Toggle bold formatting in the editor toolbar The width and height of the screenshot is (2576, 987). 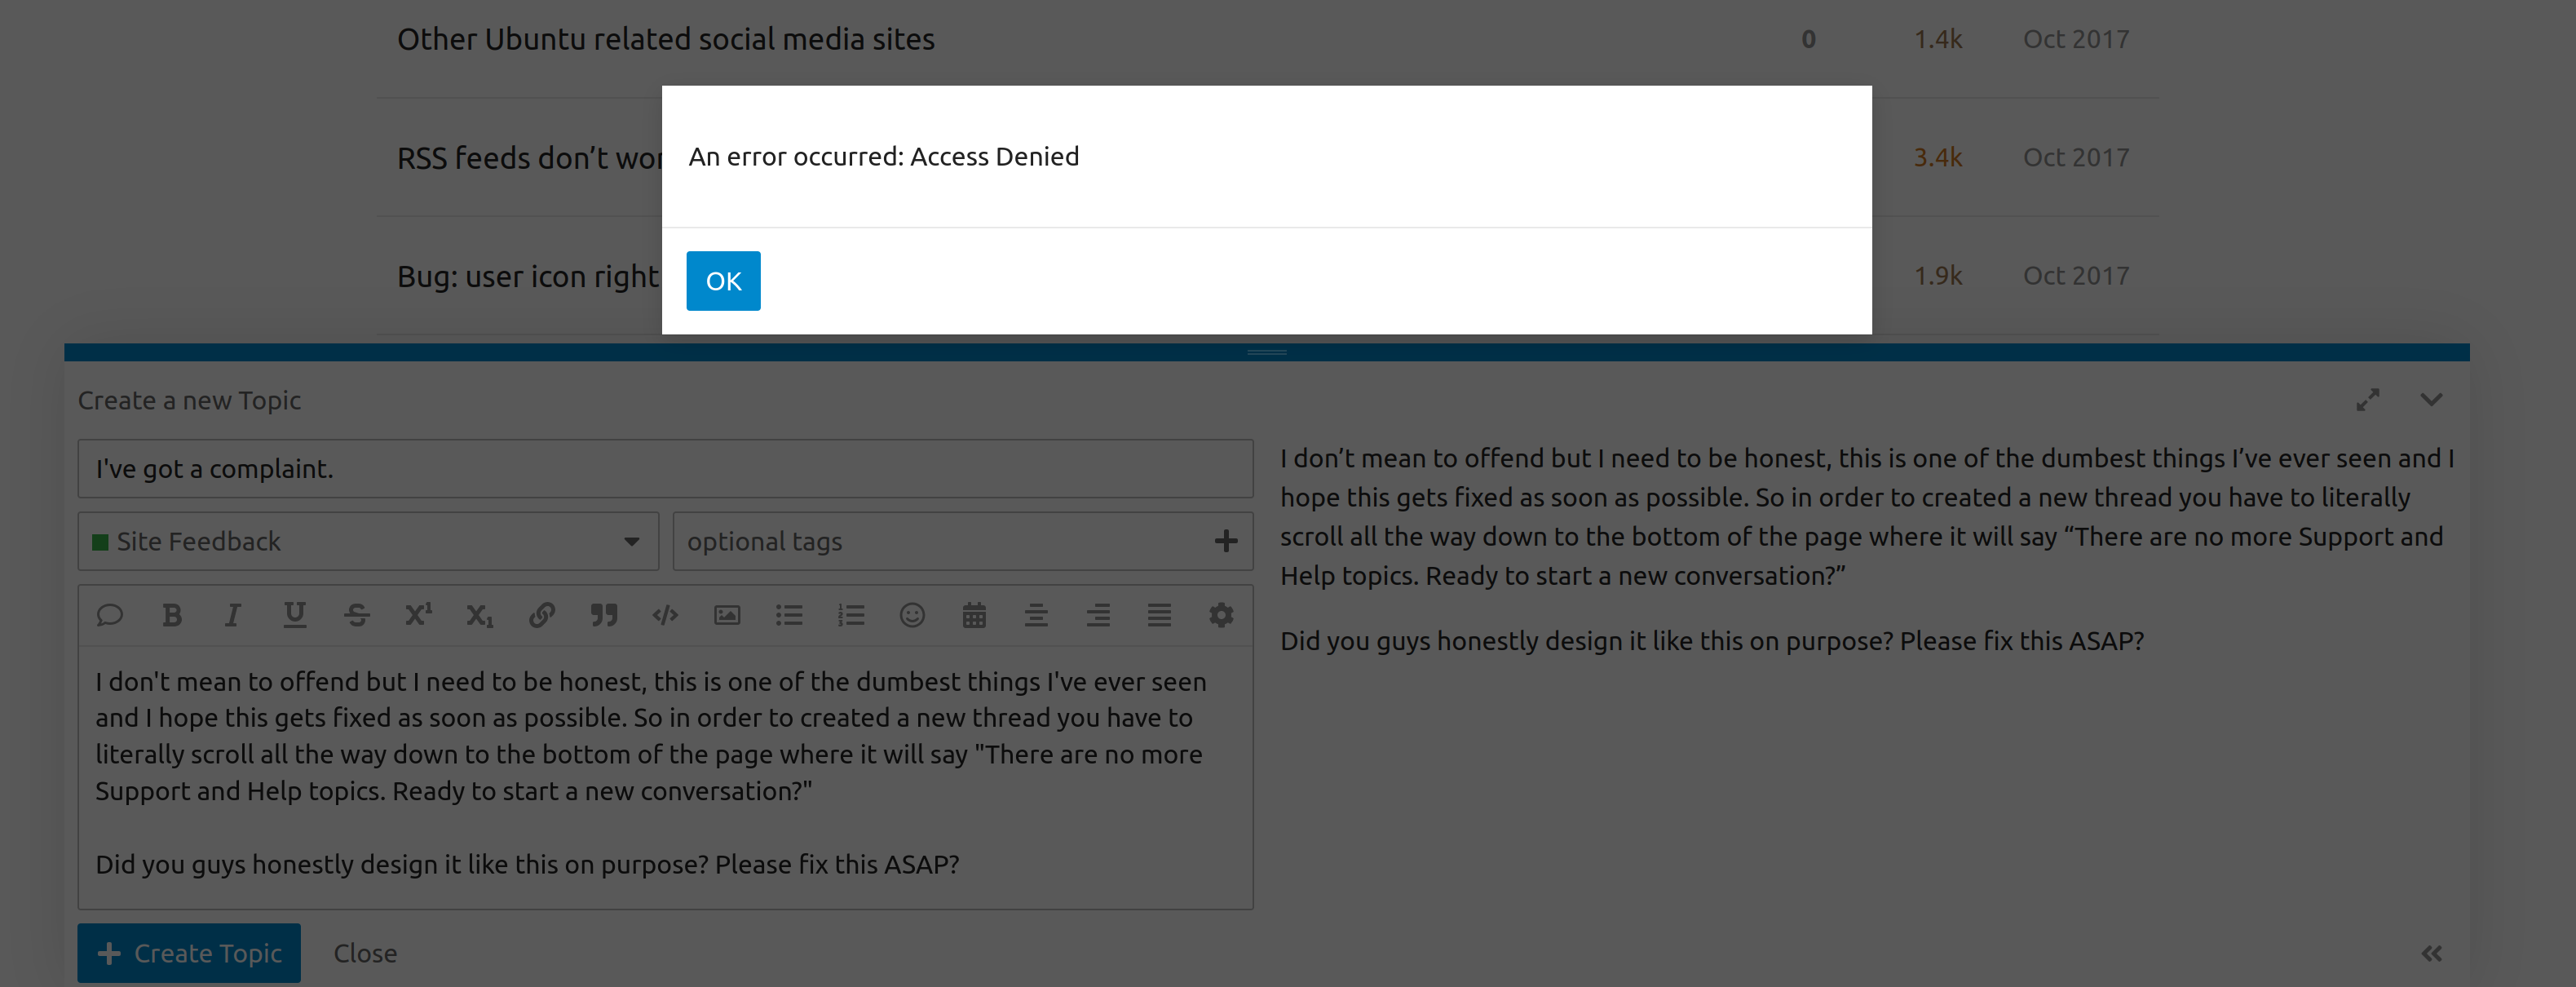point(172,615)
